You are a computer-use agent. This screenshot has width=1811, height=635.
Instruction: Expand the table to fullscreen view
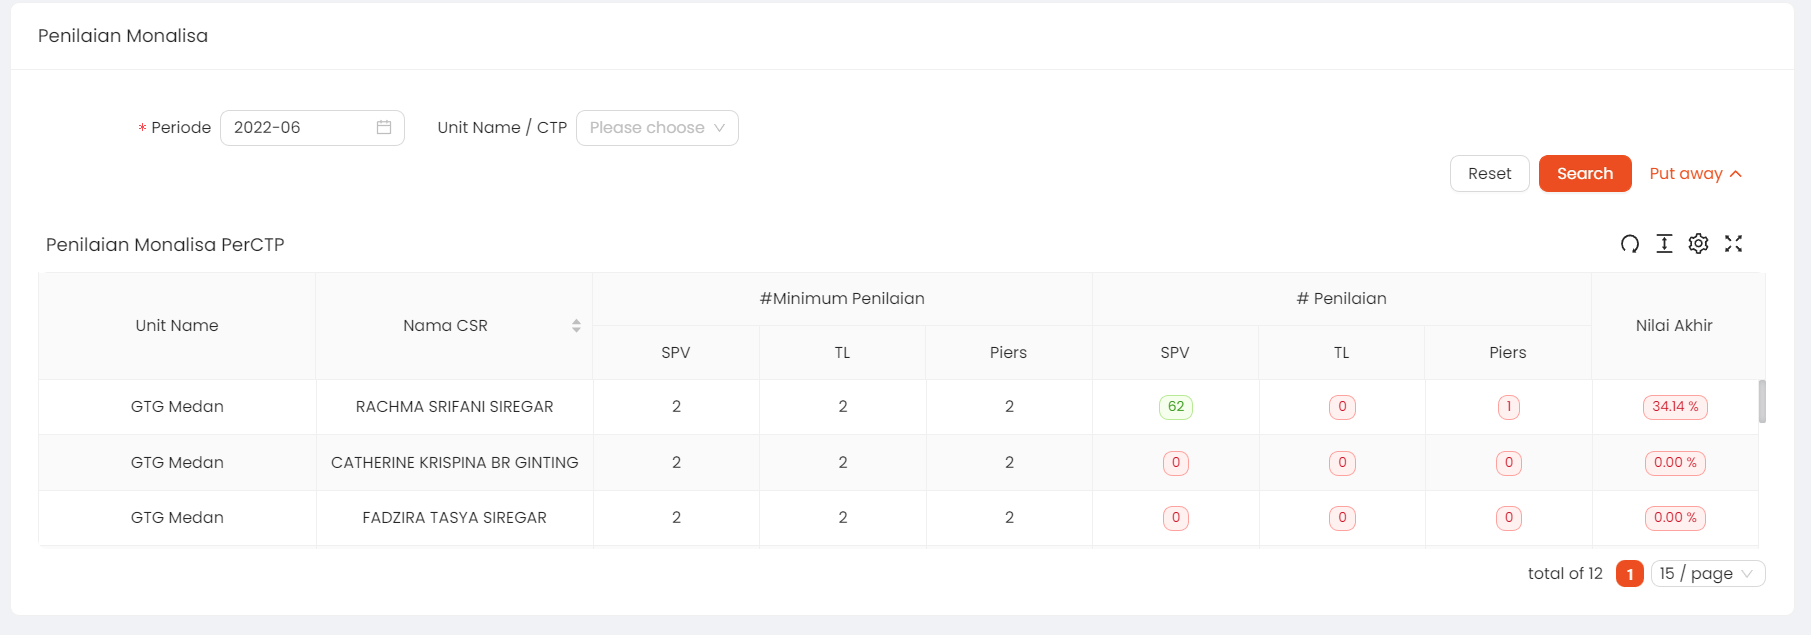[1734, 243]
